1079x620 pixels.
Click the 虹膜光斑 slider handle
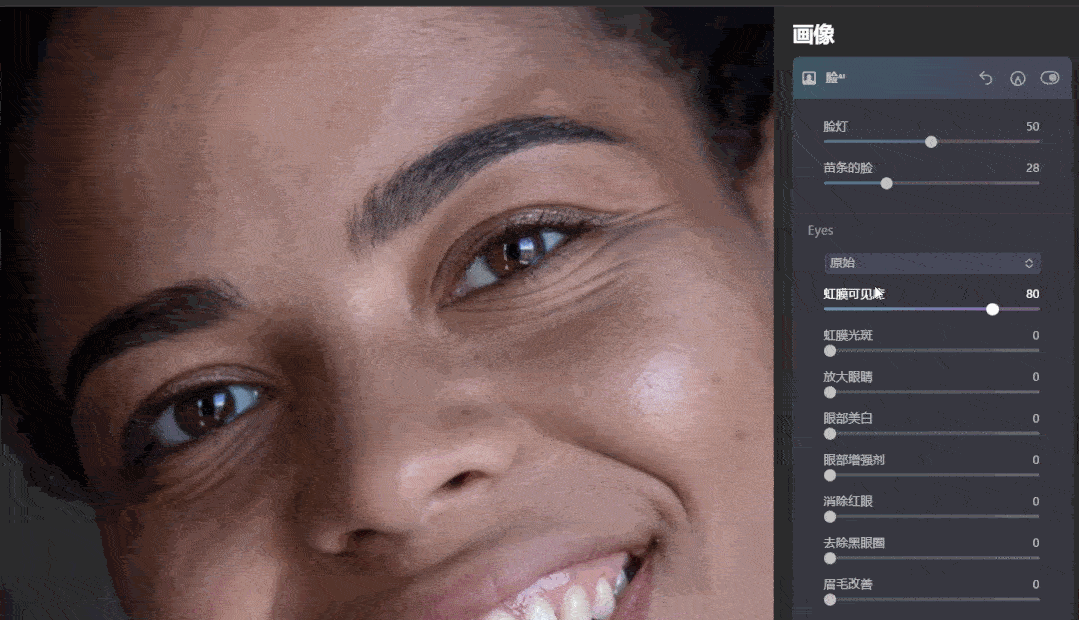click(x=830, y=350)
